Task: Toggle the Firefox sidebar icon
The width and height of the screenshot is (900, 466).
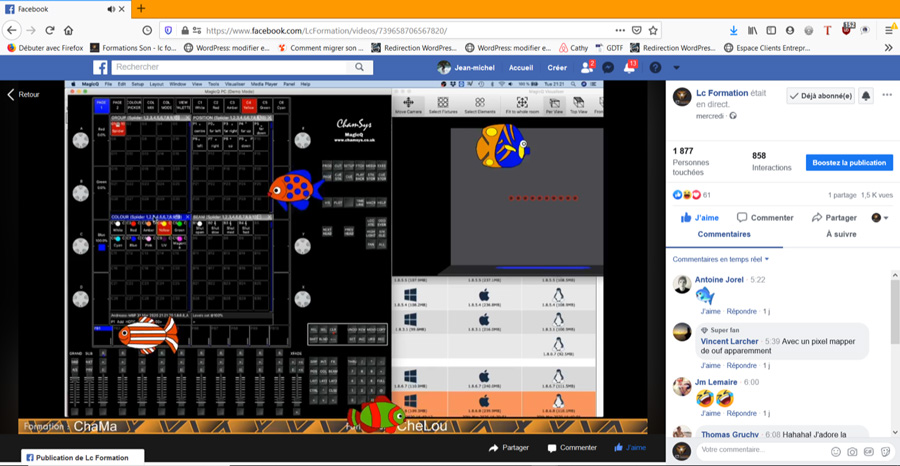Action: click(x=771, y=30)
